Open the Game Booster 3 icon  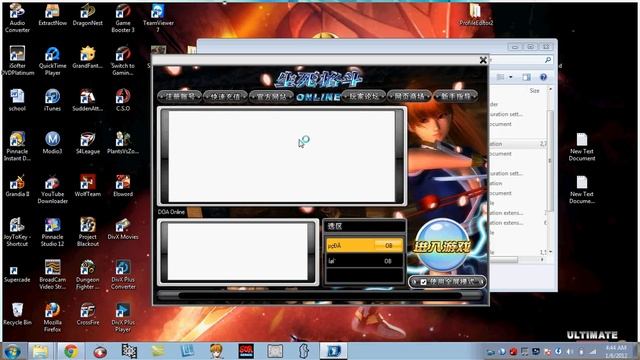tap(123, 18)
